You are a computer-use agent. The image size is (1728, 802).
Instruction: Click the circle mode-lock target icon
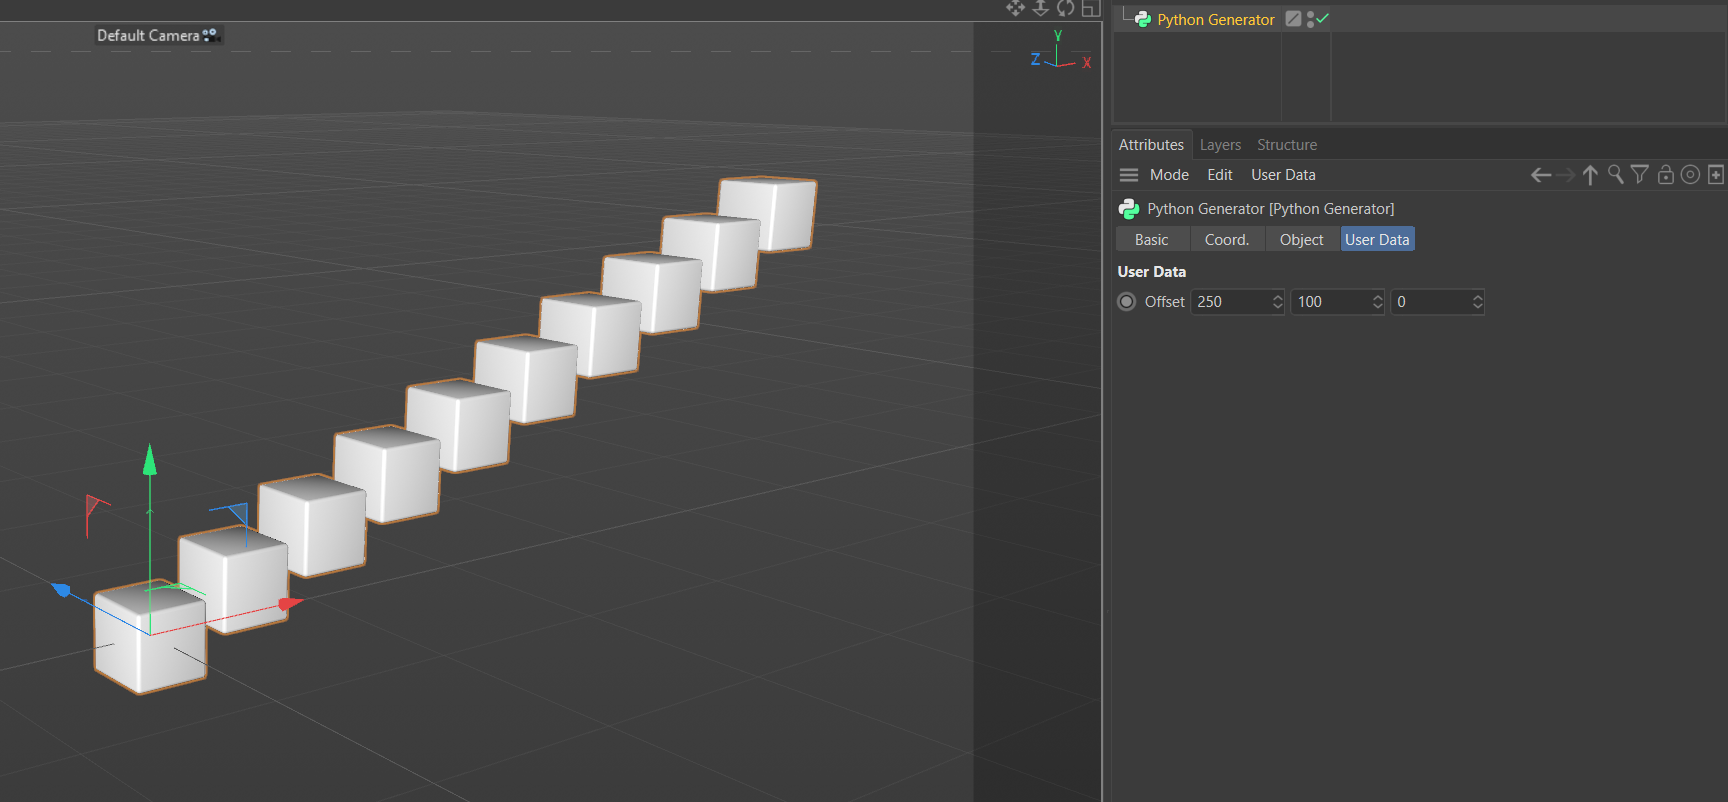(1690, 175)
